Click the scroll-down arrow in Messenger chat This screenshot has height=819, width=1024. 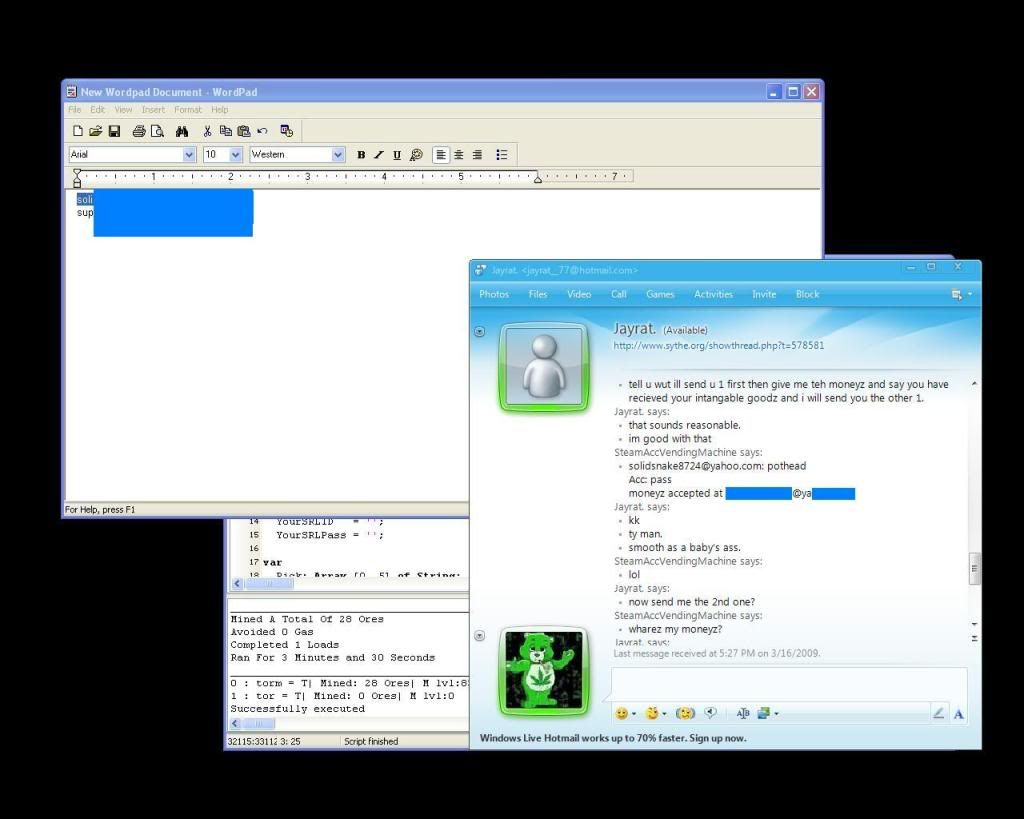point(974,624)
